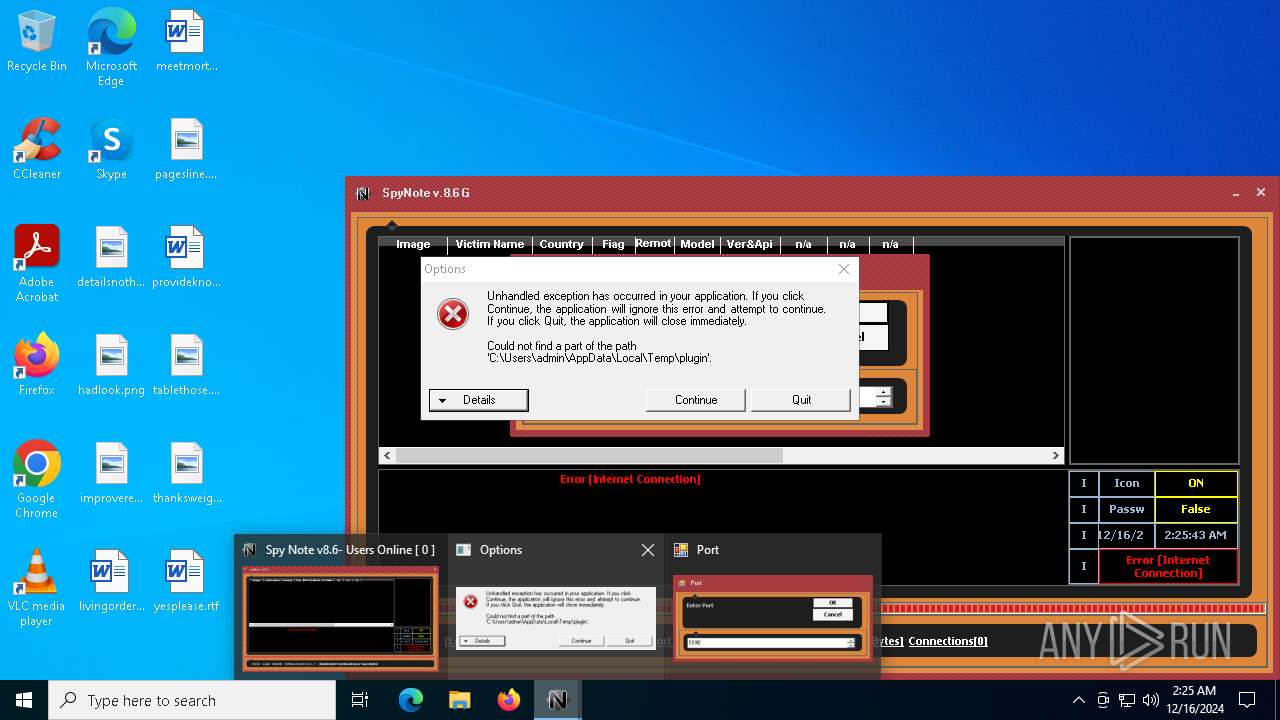The height and width of the screenshot is (720, 1280).
Task: Select the livingorder Word document icon
Action: tap(111, 582)
